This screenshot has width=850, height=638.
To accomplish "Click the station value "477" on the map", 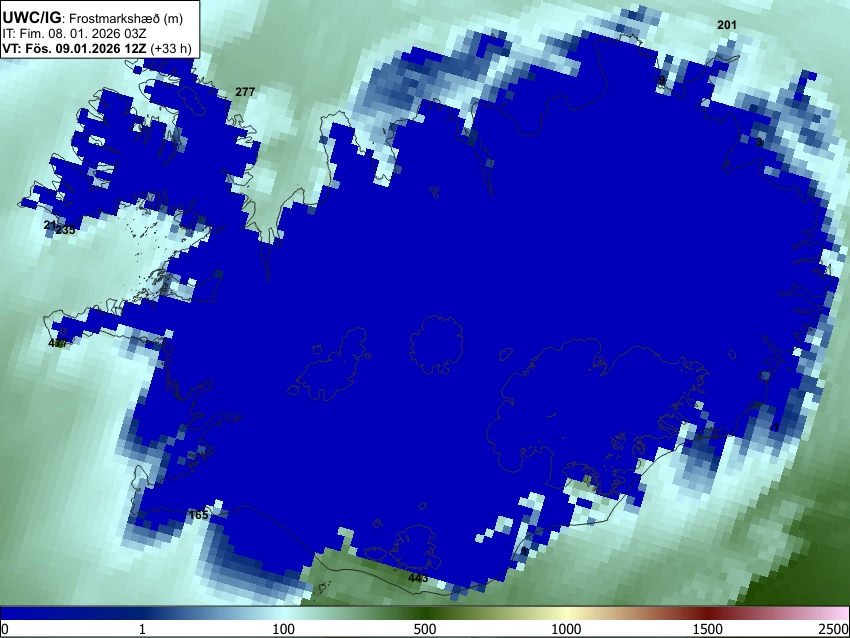I will (58, 343).
